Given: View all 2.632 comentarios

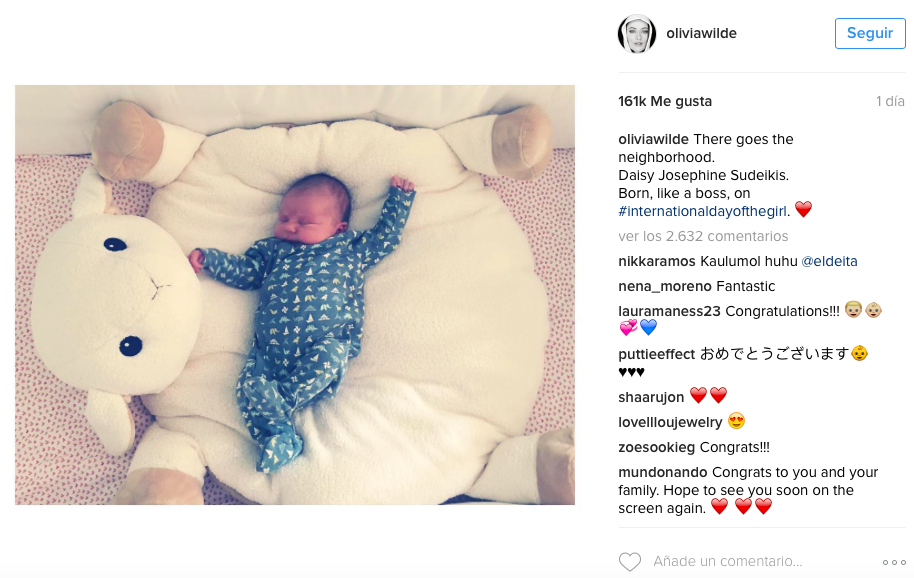Looking at the screenshot, I should tap(703, 236).
